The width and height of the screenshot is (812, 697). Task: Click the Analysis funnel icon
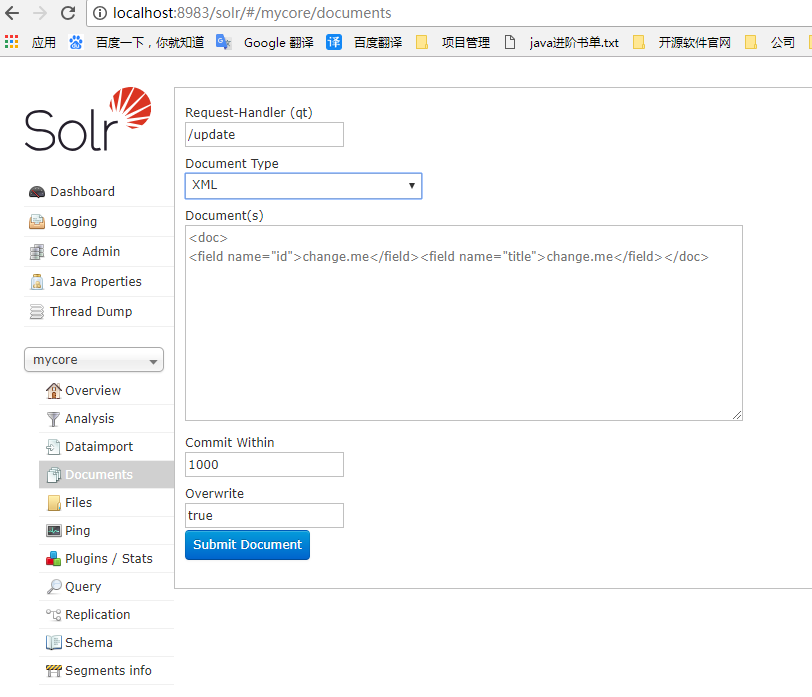click(53, 419)
